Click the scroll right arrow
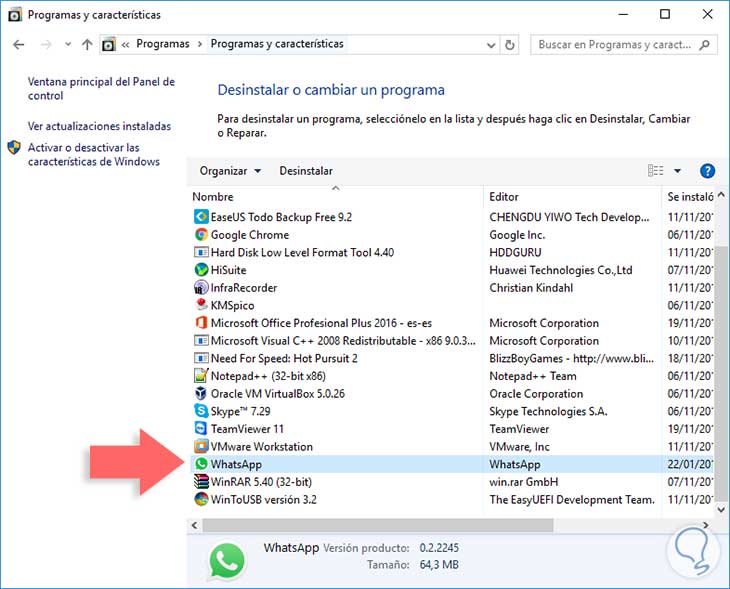The width and height of the screenshot is (730, 589). (706, 525)
